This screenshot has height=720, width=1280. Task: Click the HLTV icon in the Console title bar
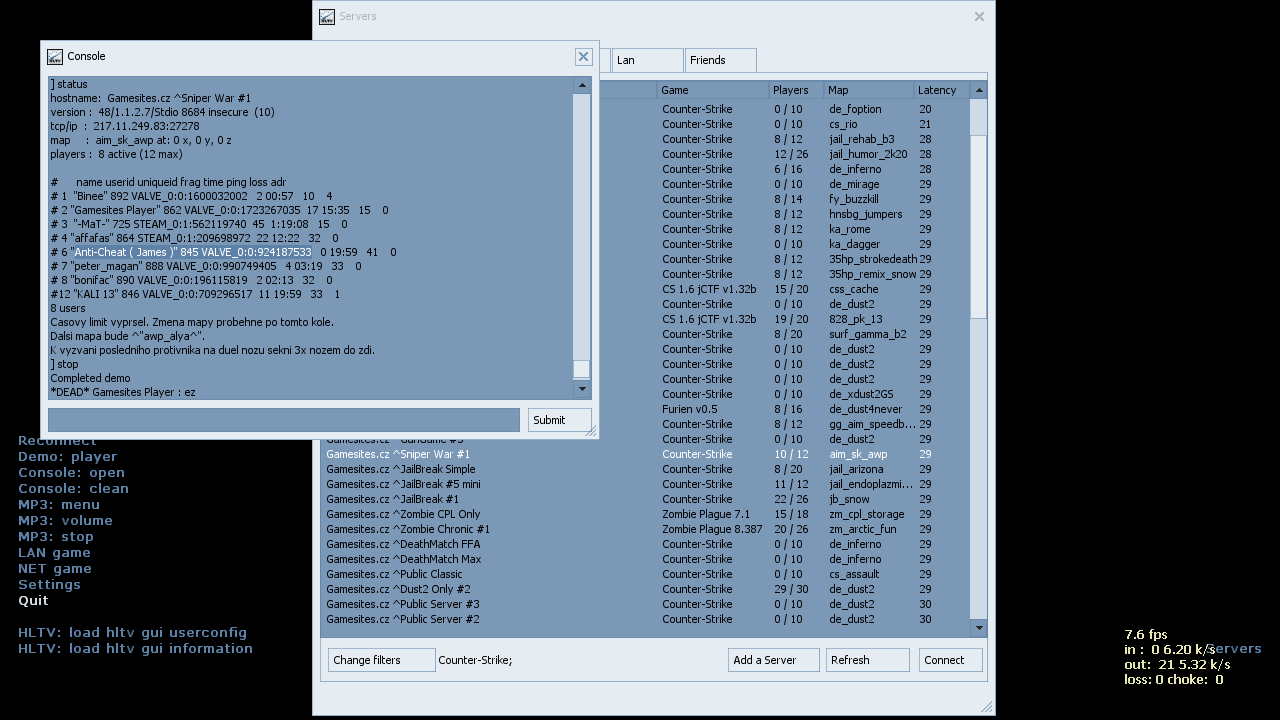pos(55,57)
